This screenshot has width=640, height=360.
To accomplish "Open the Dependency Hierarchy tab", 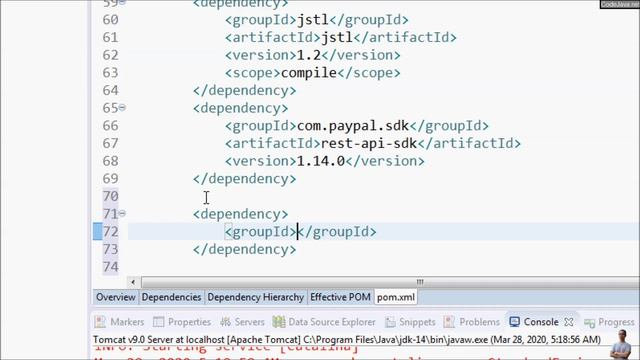I will [256, 297].
